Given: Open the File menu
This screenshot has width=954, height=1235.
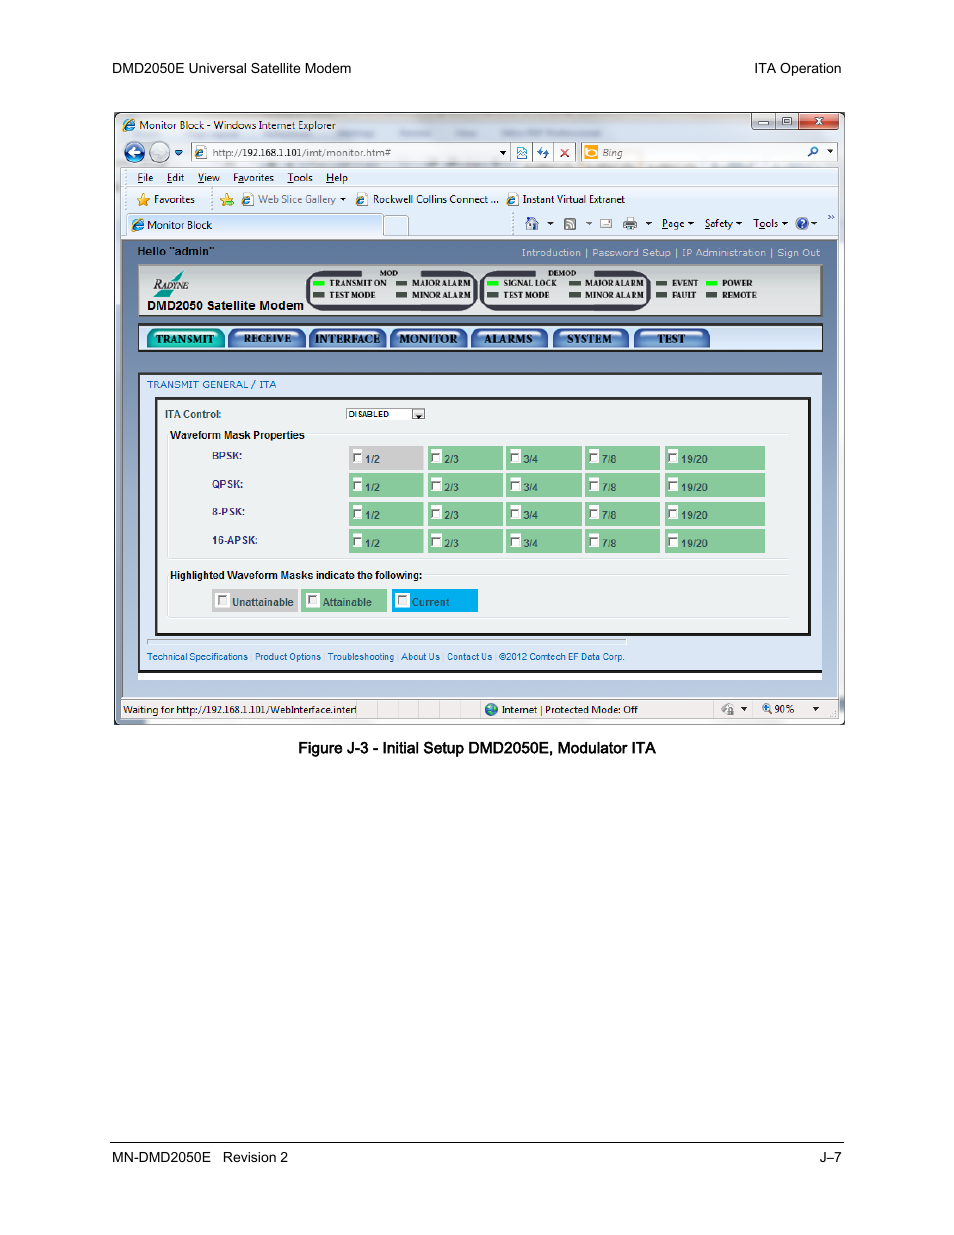Looking at the screenshot, I should (x=145, y=178).
